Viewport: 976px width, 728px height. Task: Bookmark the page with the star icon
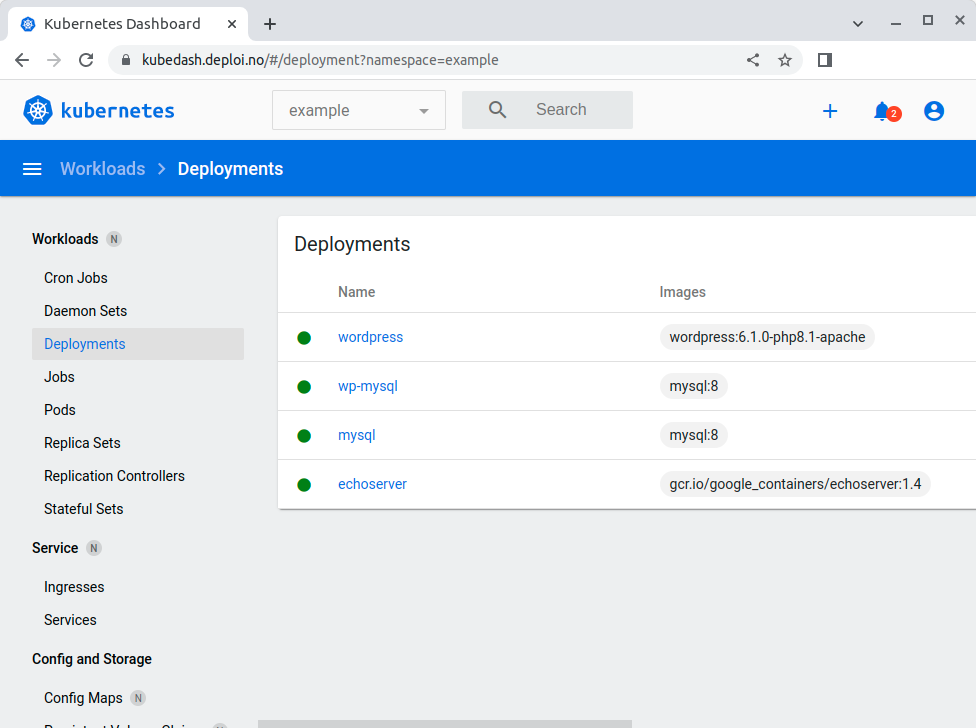pyautogui.click(x=785, y=60)
